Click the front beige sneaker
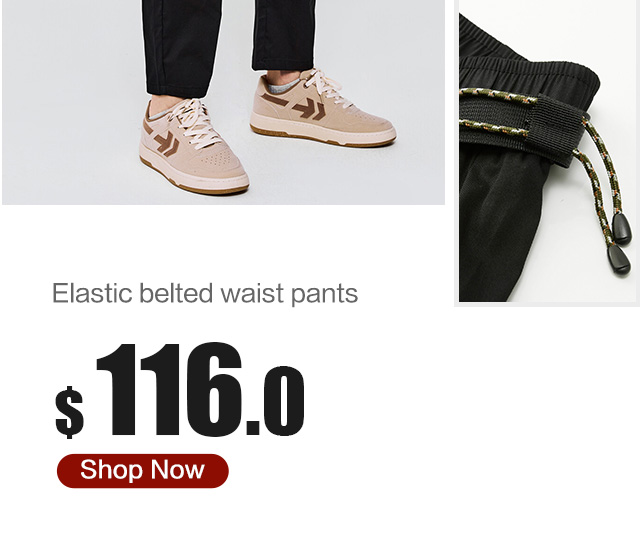 coord(193,147)
